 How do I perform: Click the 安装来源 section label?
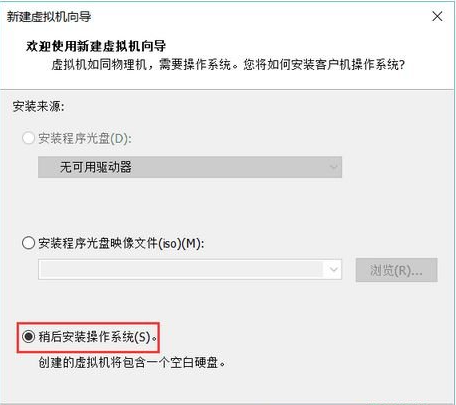tap(38, 107)
